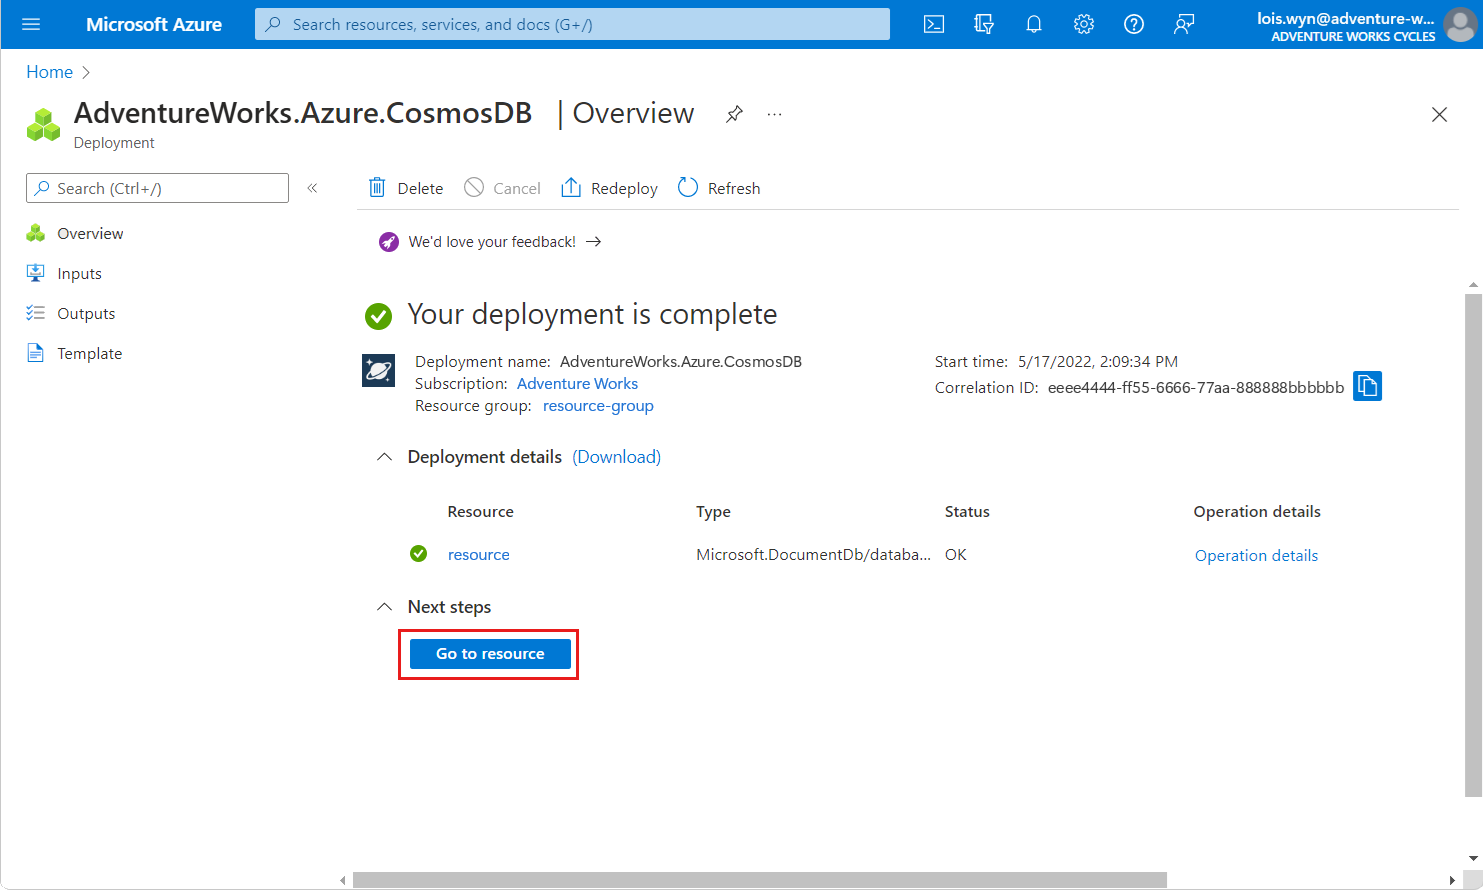1483x890 pixels.
Task: Pin the deployment overview to dashboard
Action: click(734, 114)
